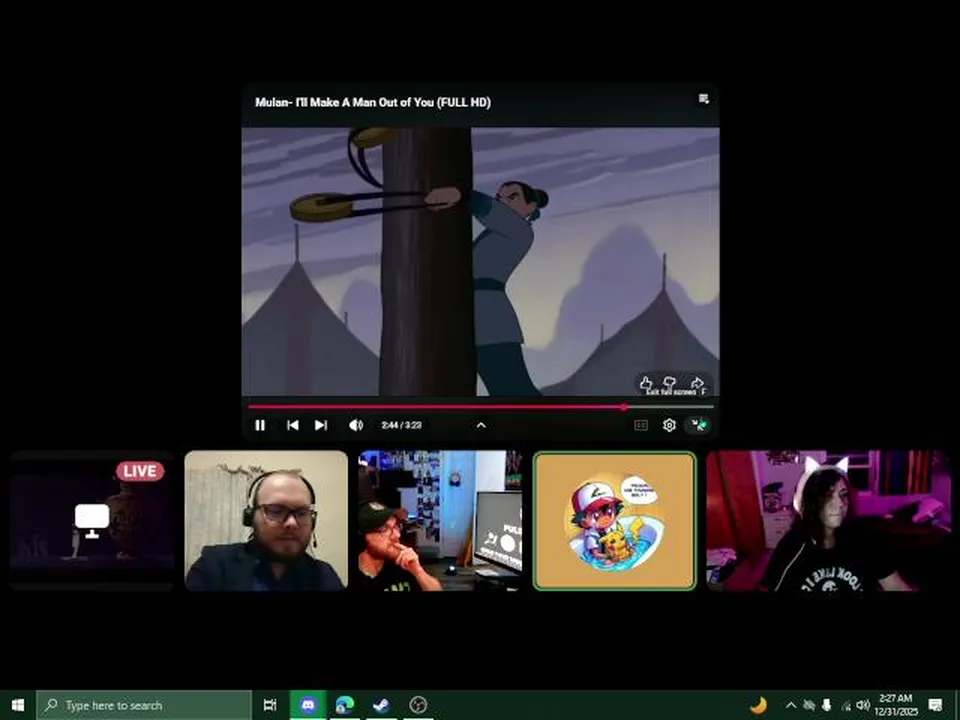Share the video using arrow icon

coord(697,383)
